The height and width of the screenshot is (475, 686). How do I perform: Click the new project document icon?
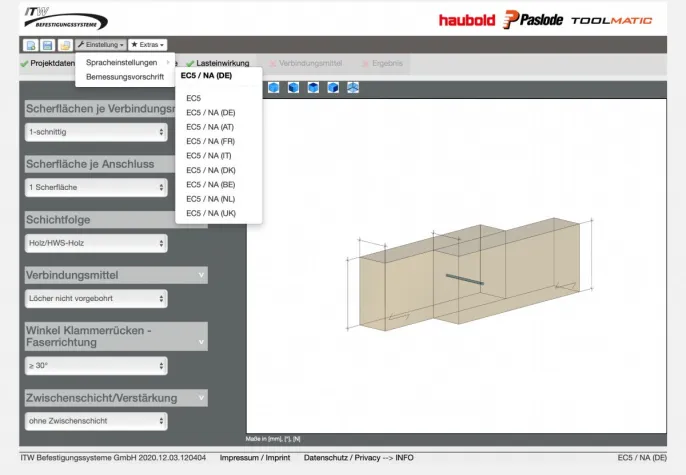[30, 45]
